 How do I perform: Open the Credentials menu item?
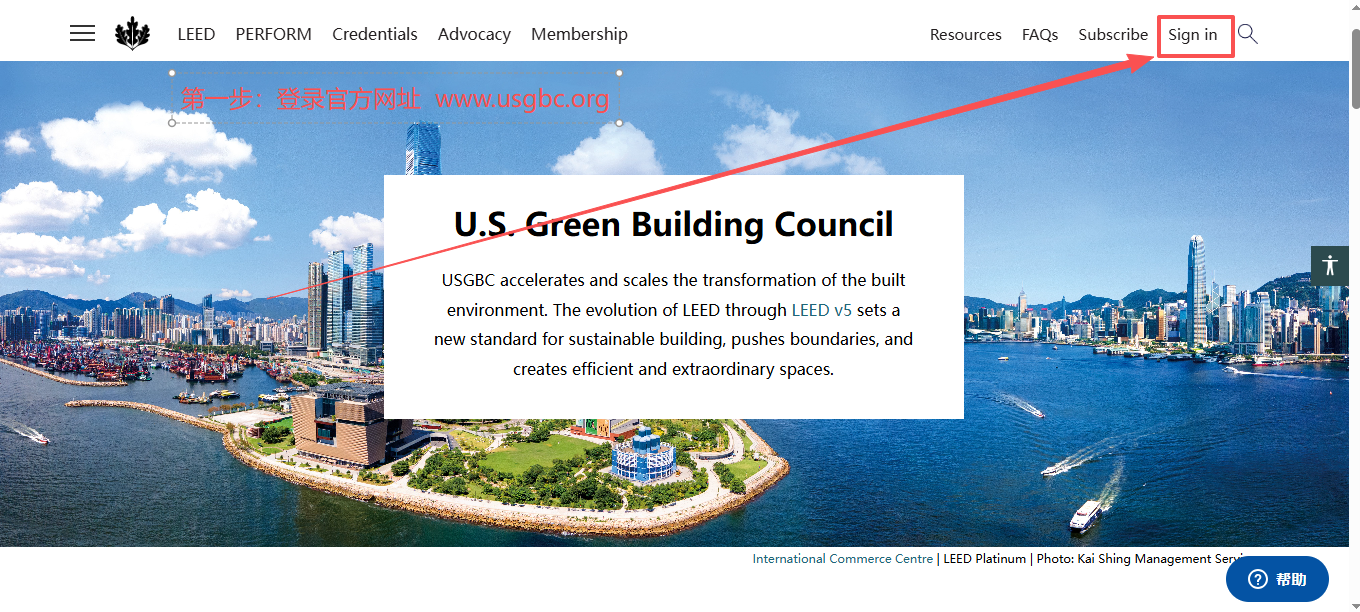(x=375, y=33)
